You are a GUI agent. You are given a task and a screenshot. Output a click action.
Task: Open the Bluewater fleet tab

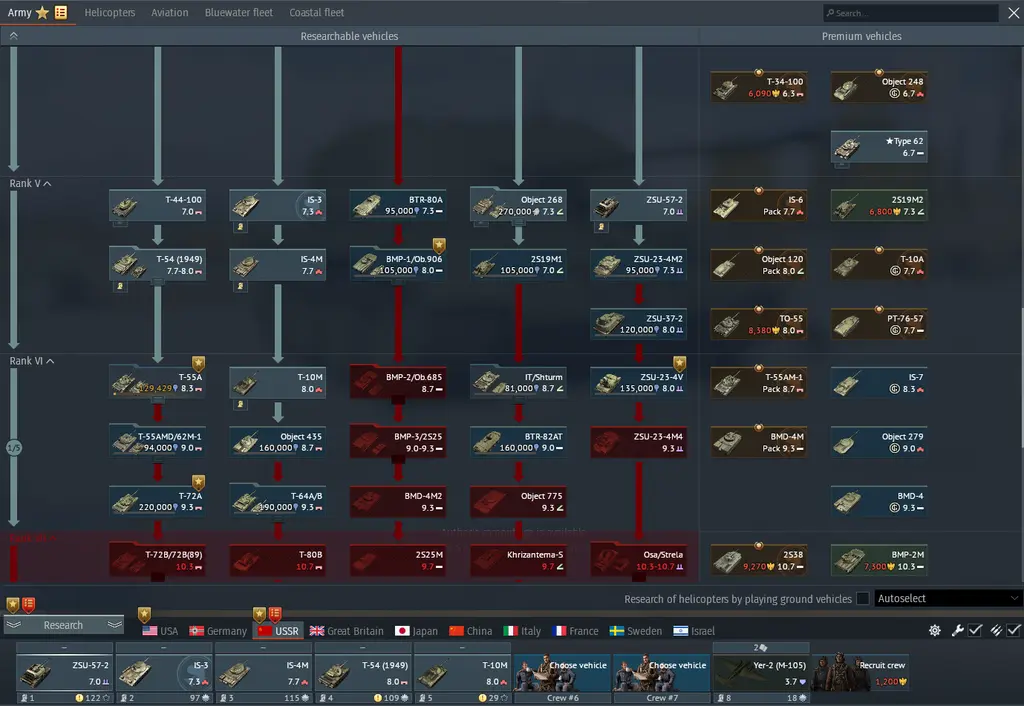tap(238, 13)
